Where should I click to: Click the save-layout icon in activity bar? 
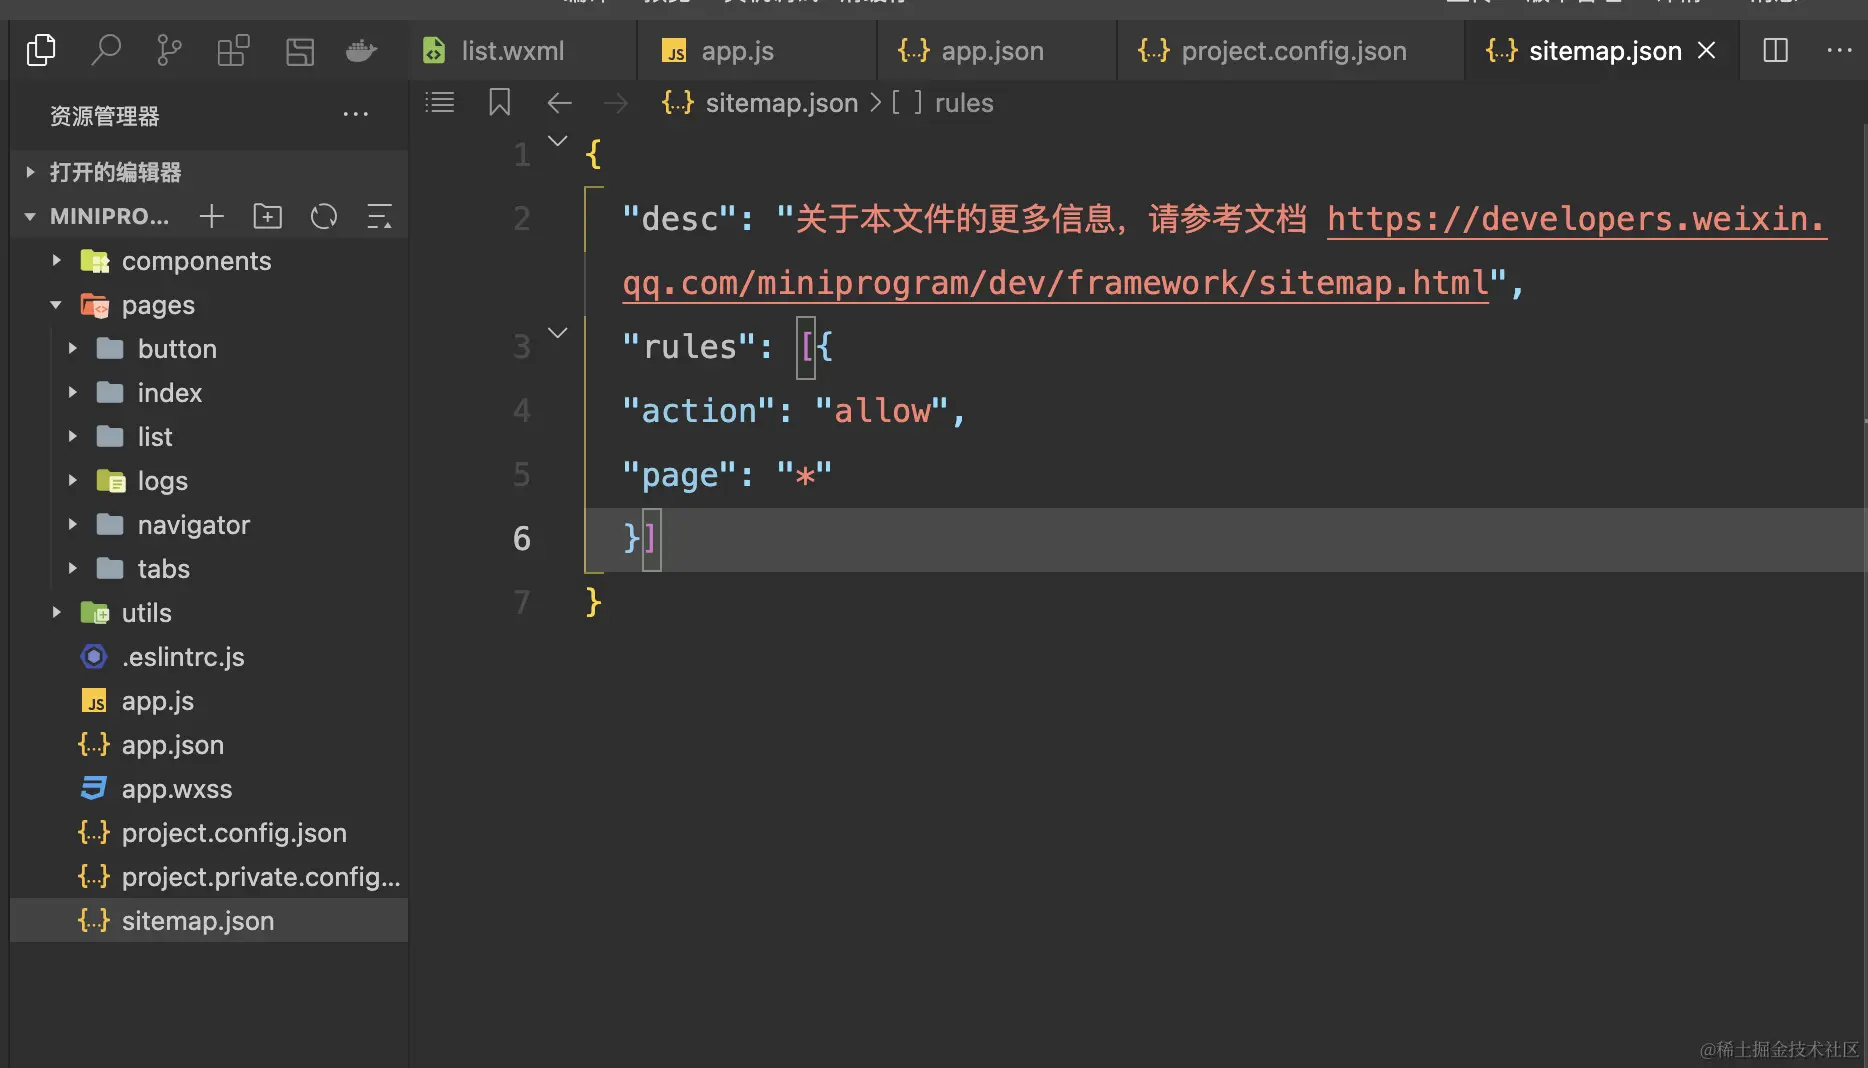coord(299,50)
